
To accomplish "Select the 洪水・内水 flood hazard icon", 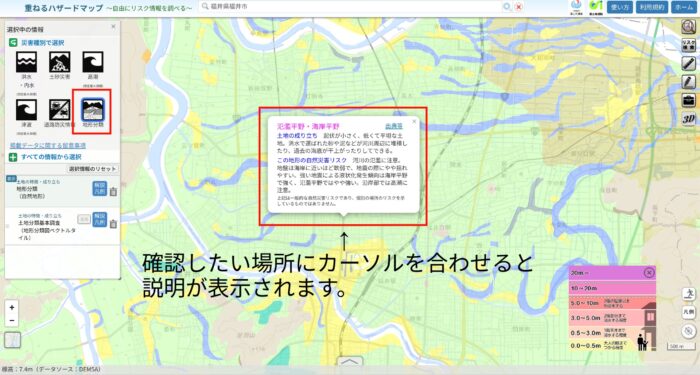I will point(26,62).
